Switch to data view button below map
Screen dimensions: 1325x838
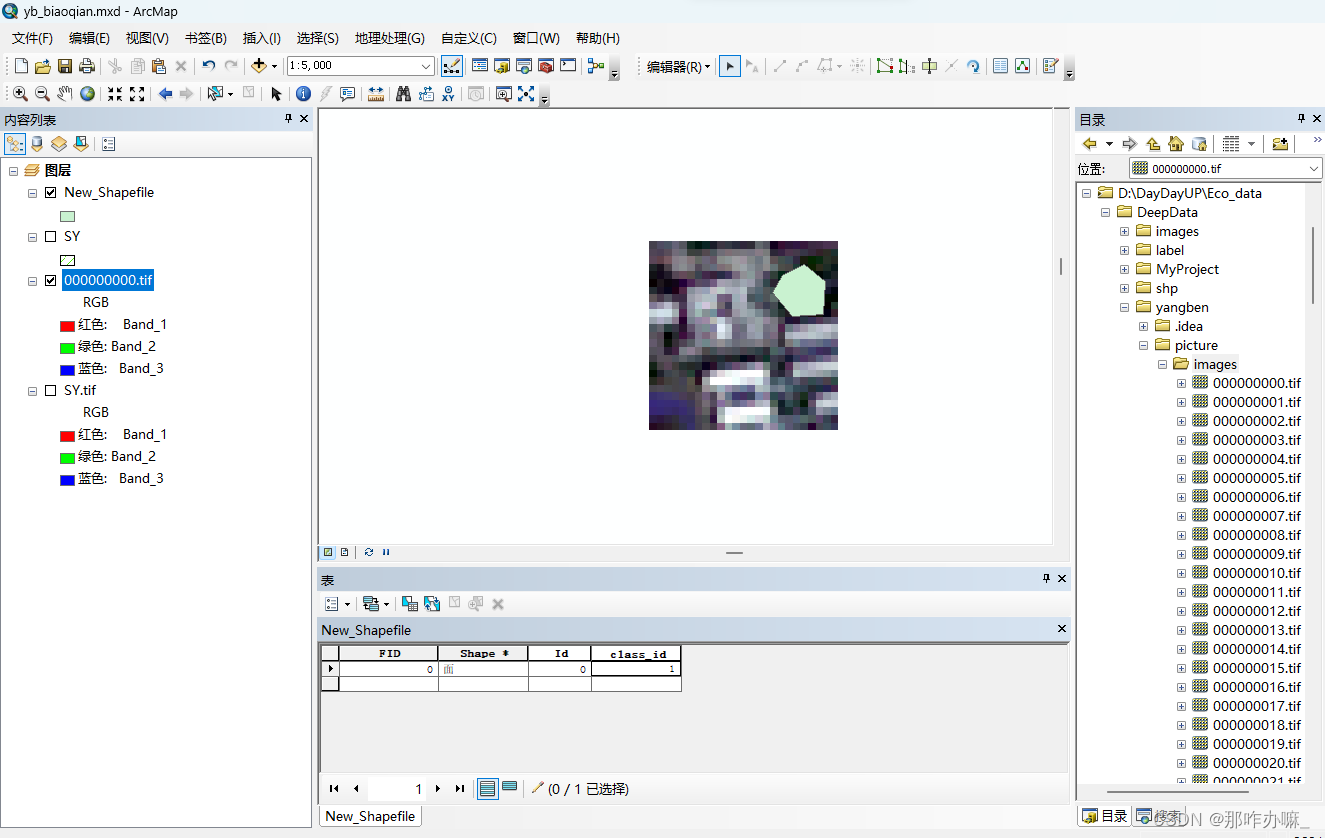(327, 552)
